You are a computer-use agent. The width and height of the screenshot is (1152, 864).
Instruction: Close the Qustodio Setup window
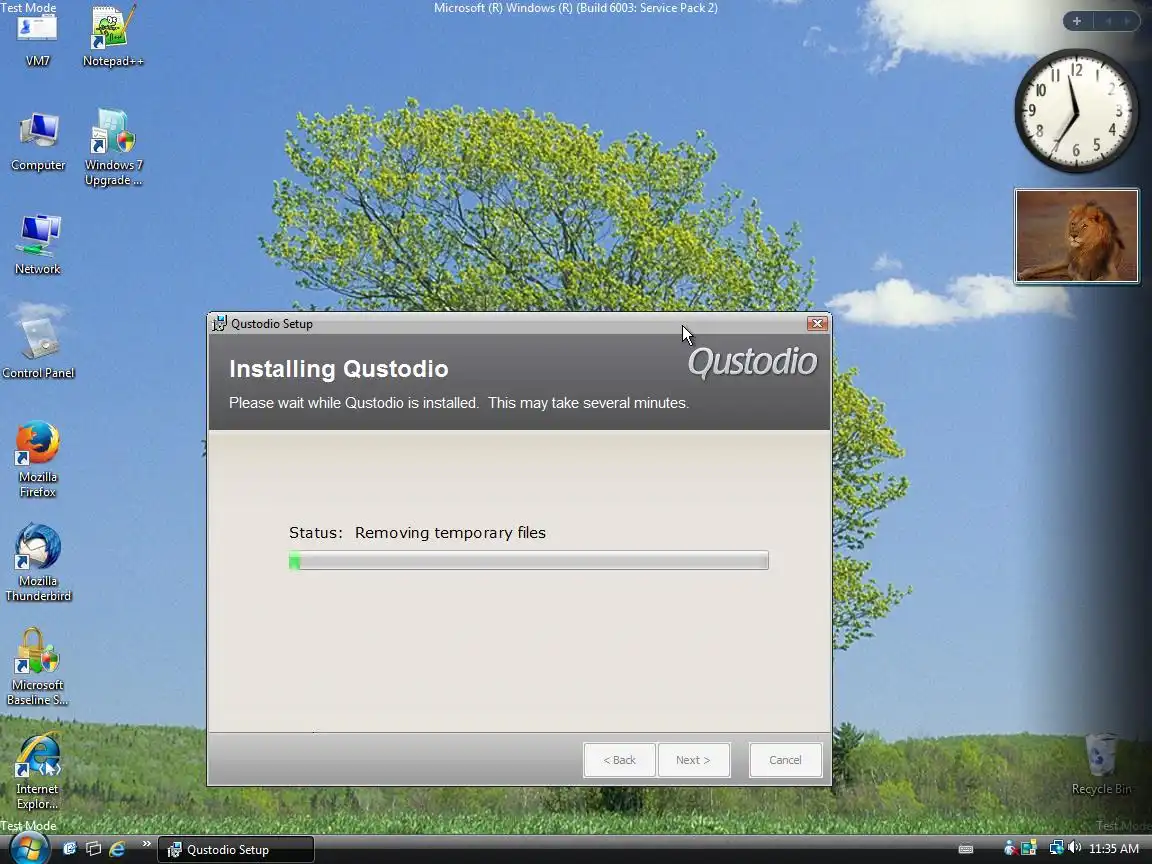(817, 323)
